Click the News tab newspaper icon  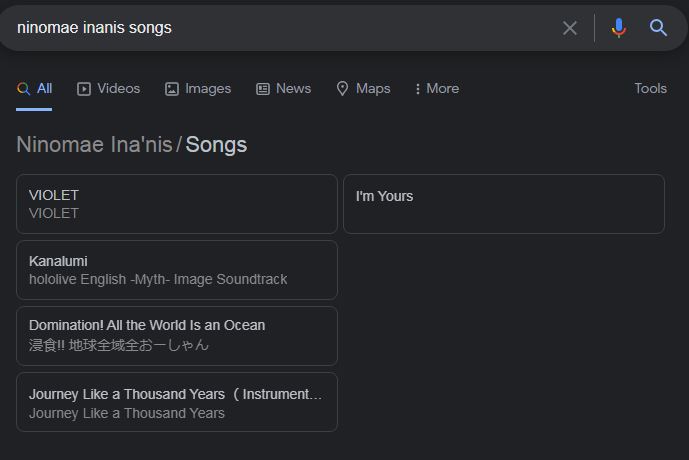click(263, 89)
